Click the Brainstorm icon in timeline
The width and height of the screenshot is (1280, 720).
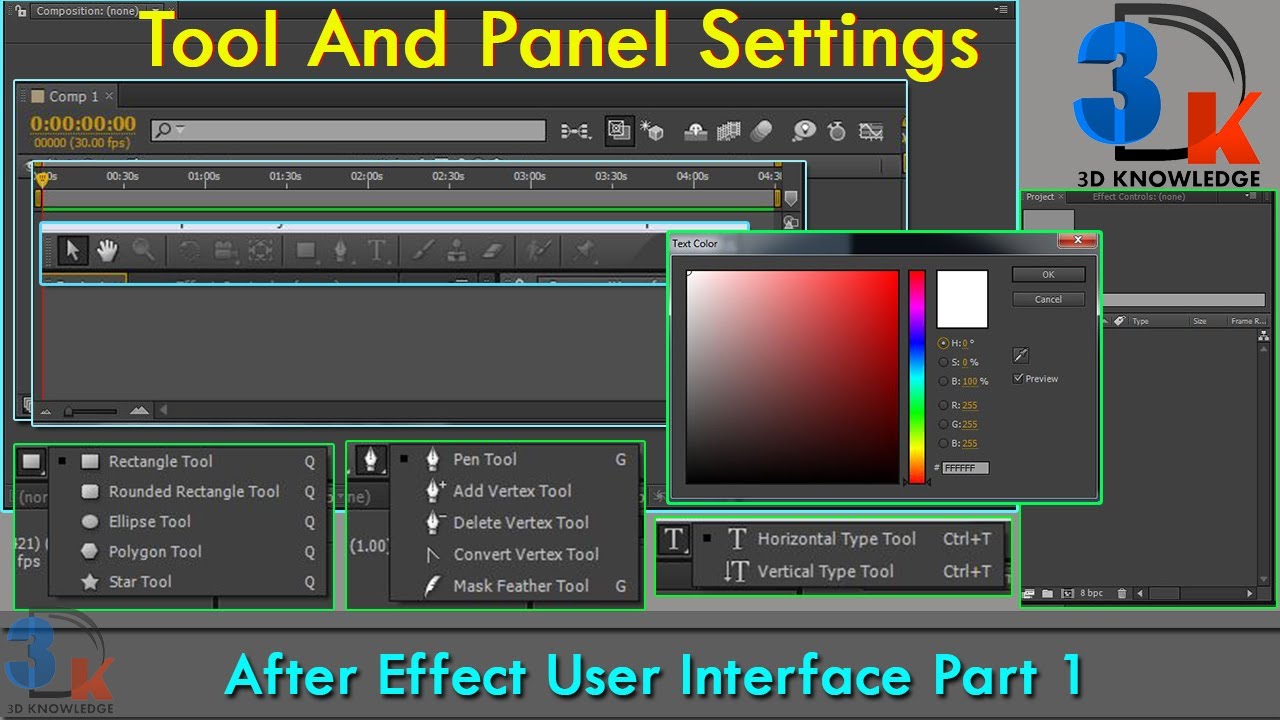pyautogui.click(x=805, y=131)
